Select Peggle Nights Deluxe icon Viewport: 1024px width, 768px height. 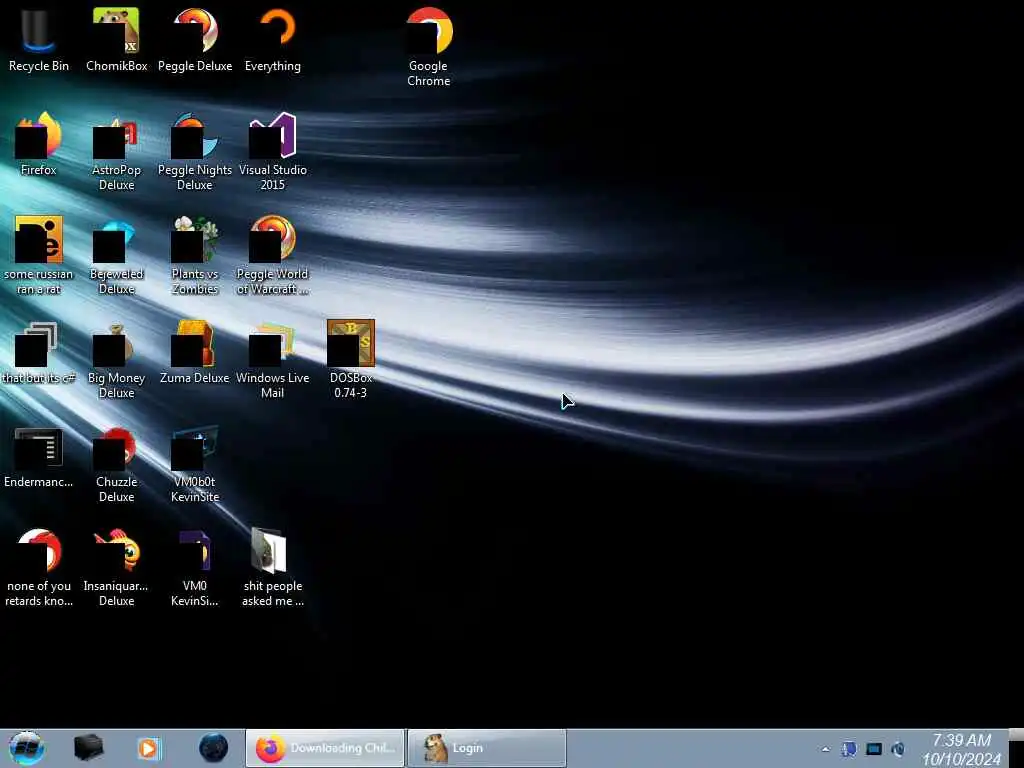pyautogui.click(x=195, y=152)
